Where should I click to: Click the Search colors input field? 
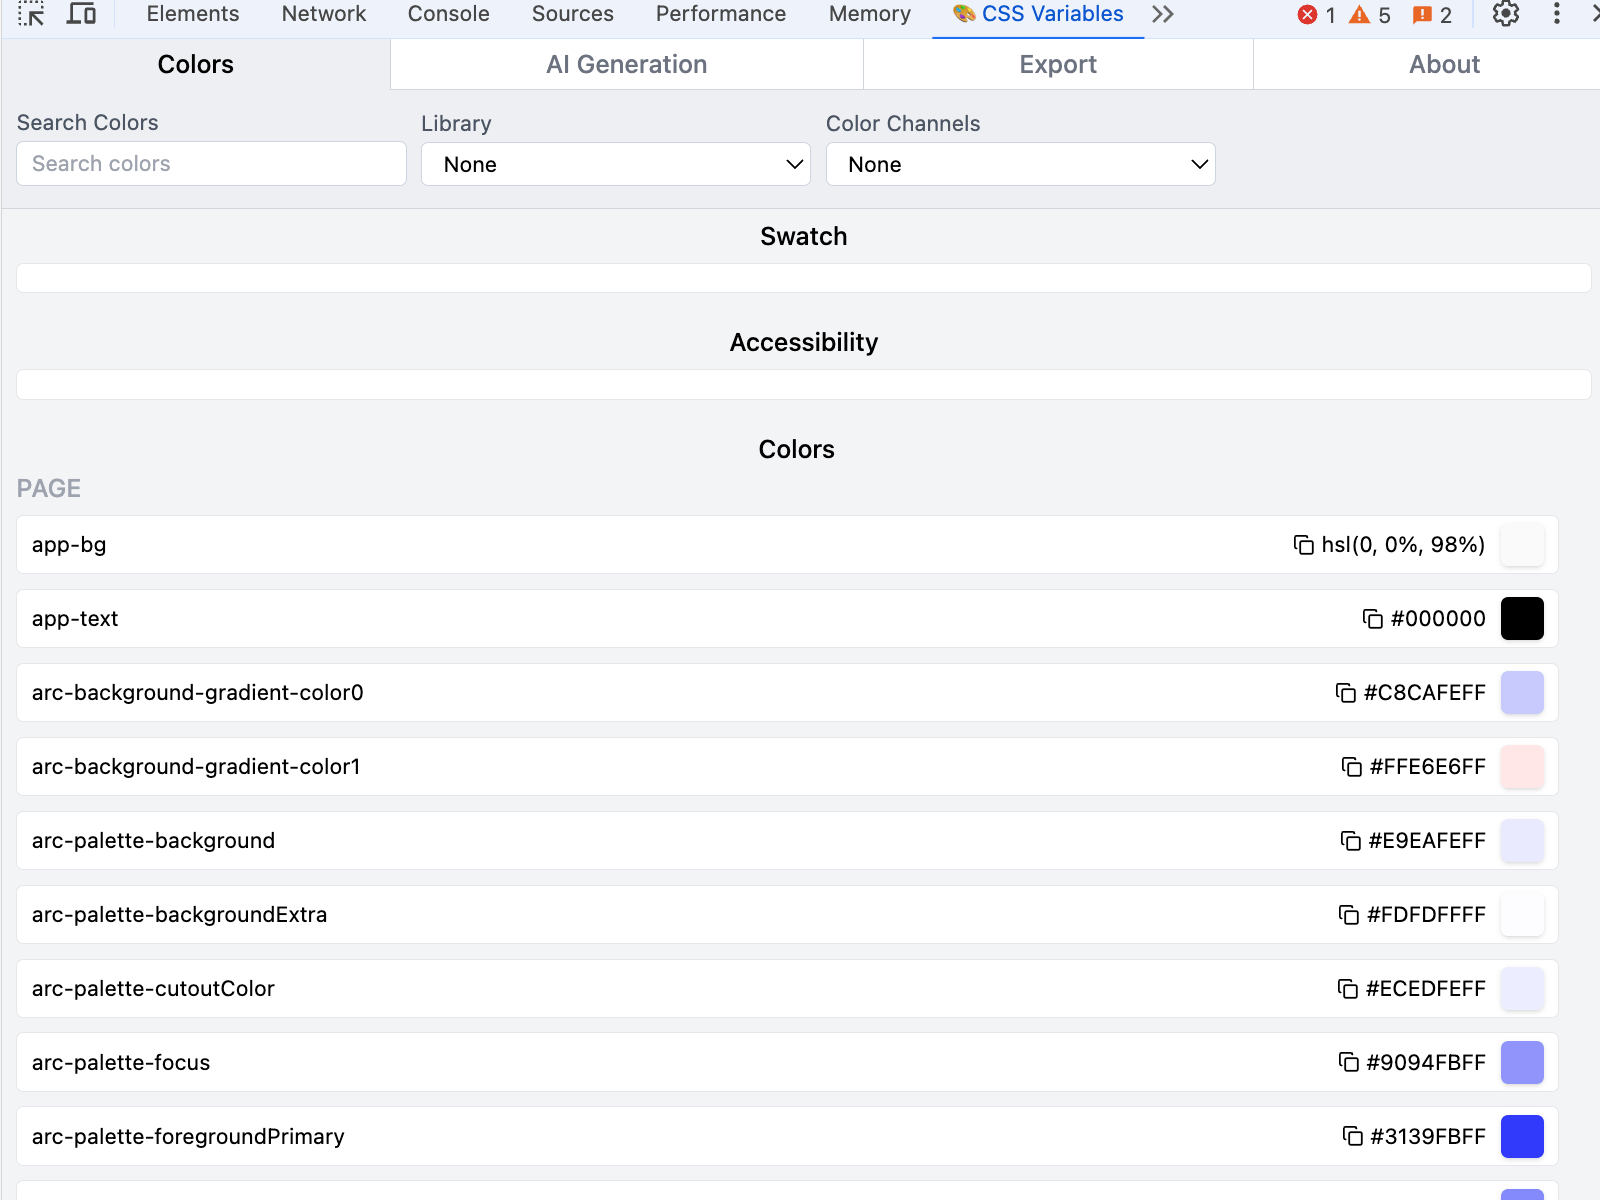click(x=211, y=164)
